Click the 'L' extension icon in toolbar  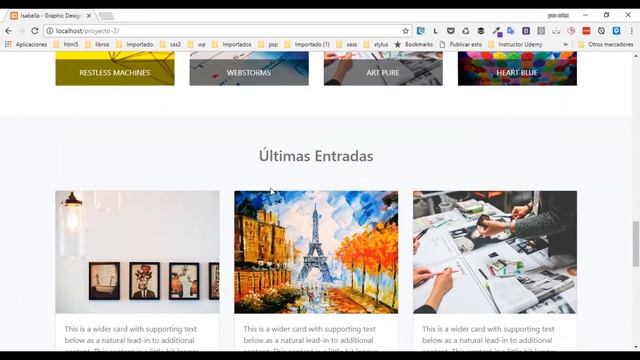tap(436, 31)
